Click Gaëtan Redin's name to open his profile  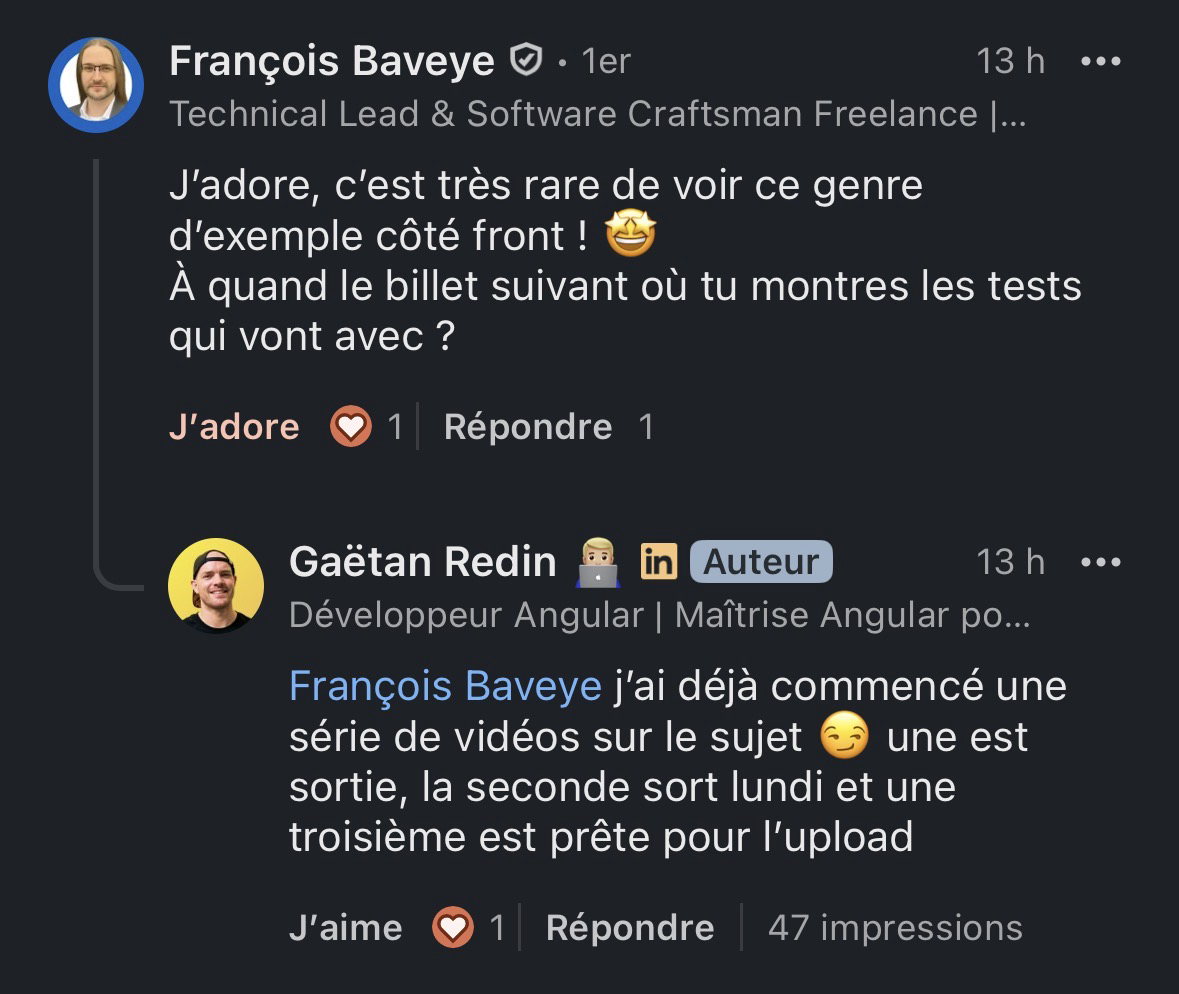tap(421, 560)
